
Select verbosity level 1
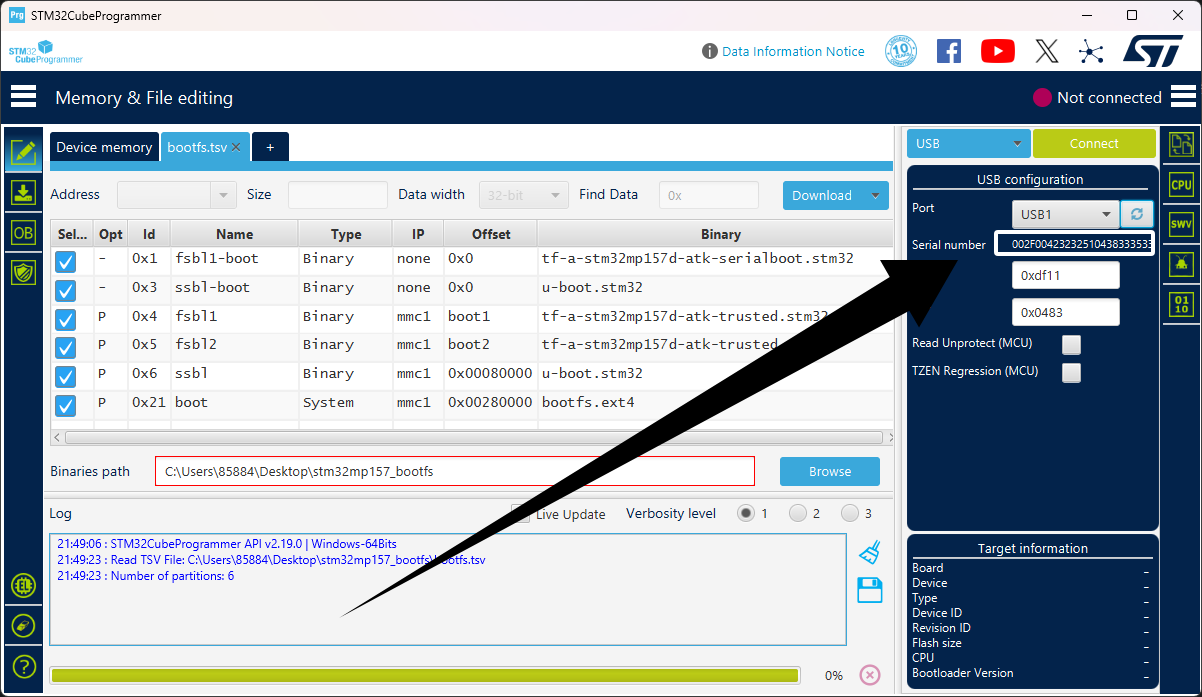click(746, 513)
